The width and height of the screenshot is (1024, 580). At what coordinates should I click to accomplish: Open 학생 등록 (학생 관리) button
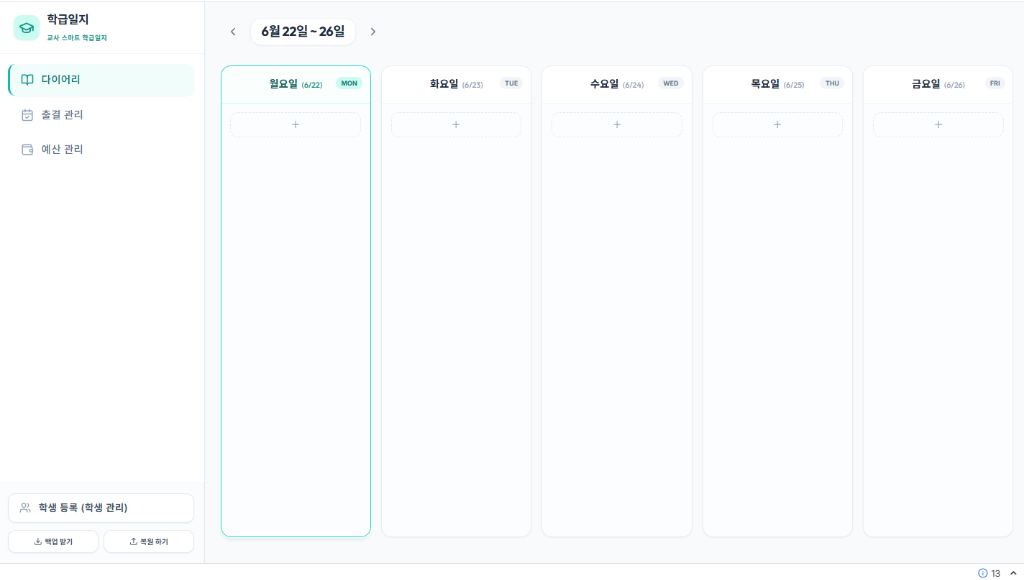101,508
